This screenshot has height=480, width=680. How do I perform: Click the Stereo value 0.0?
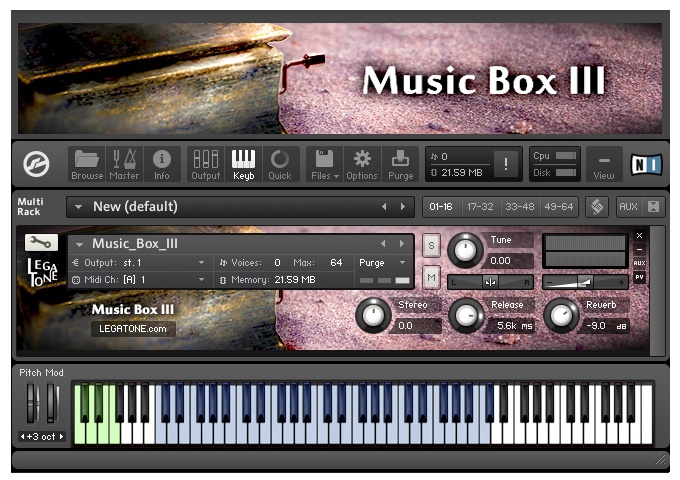pyautogui.click(x=405, y=326)
